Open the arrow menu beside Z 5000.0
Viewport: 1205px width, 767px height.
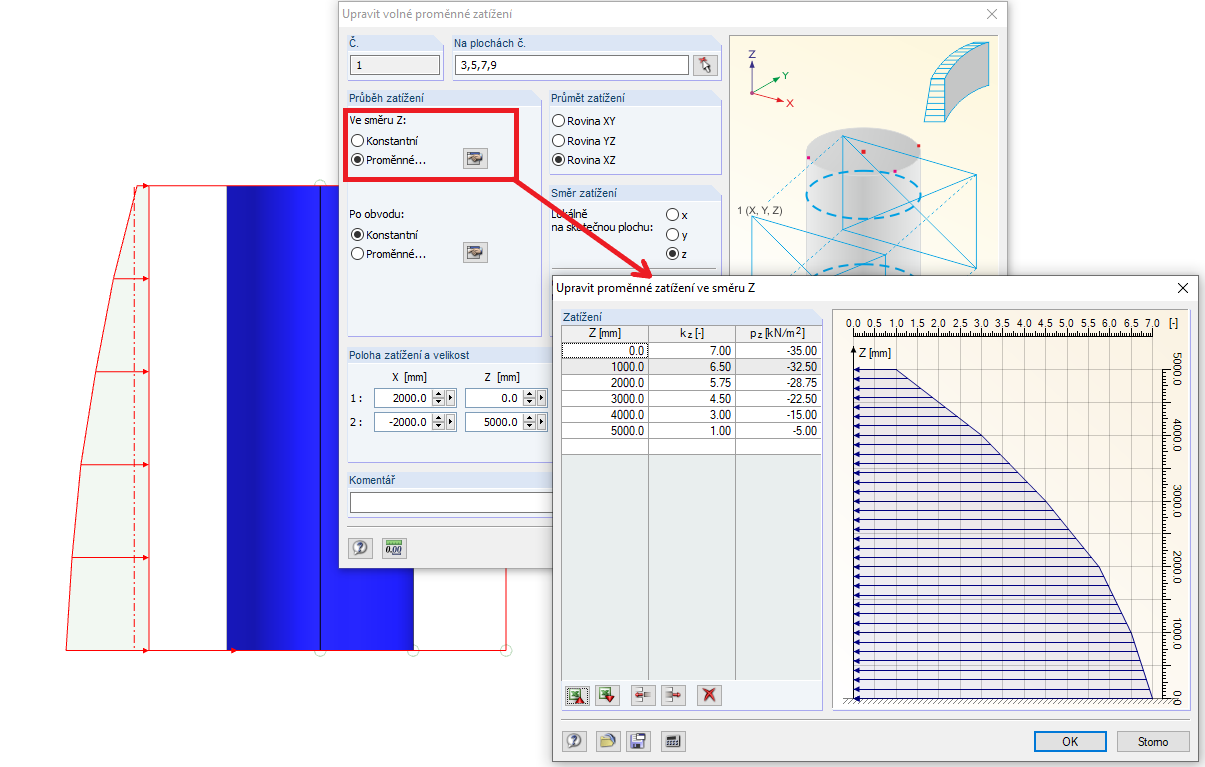click(541, 422)
